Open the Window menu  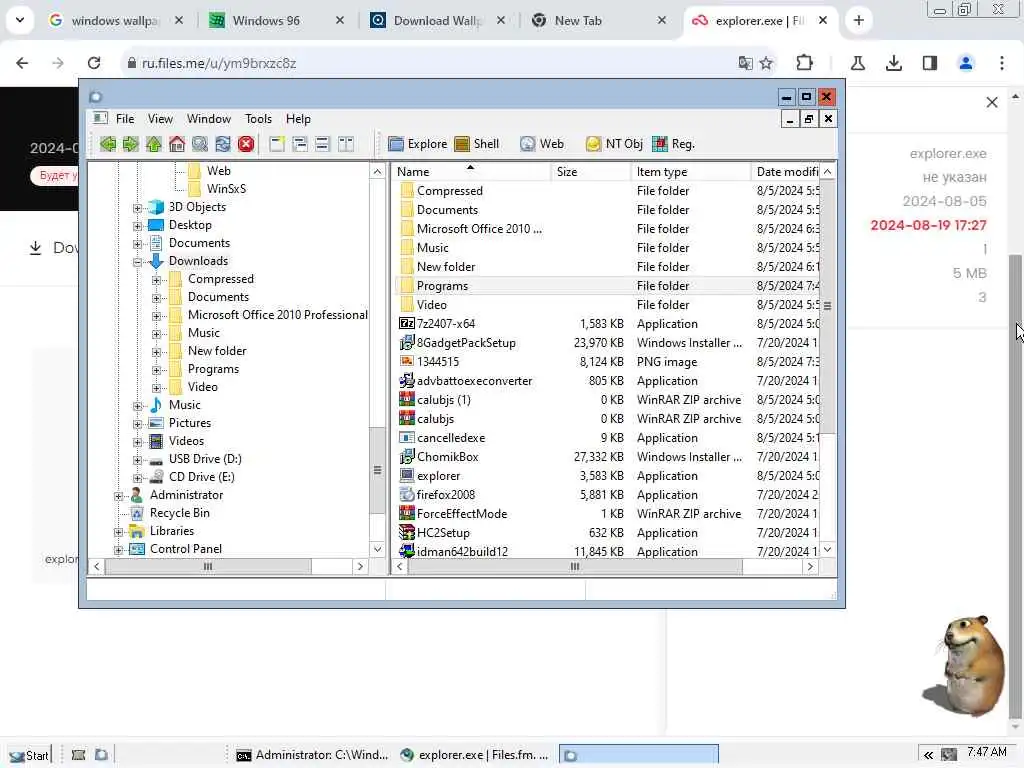tap(208, 119)
